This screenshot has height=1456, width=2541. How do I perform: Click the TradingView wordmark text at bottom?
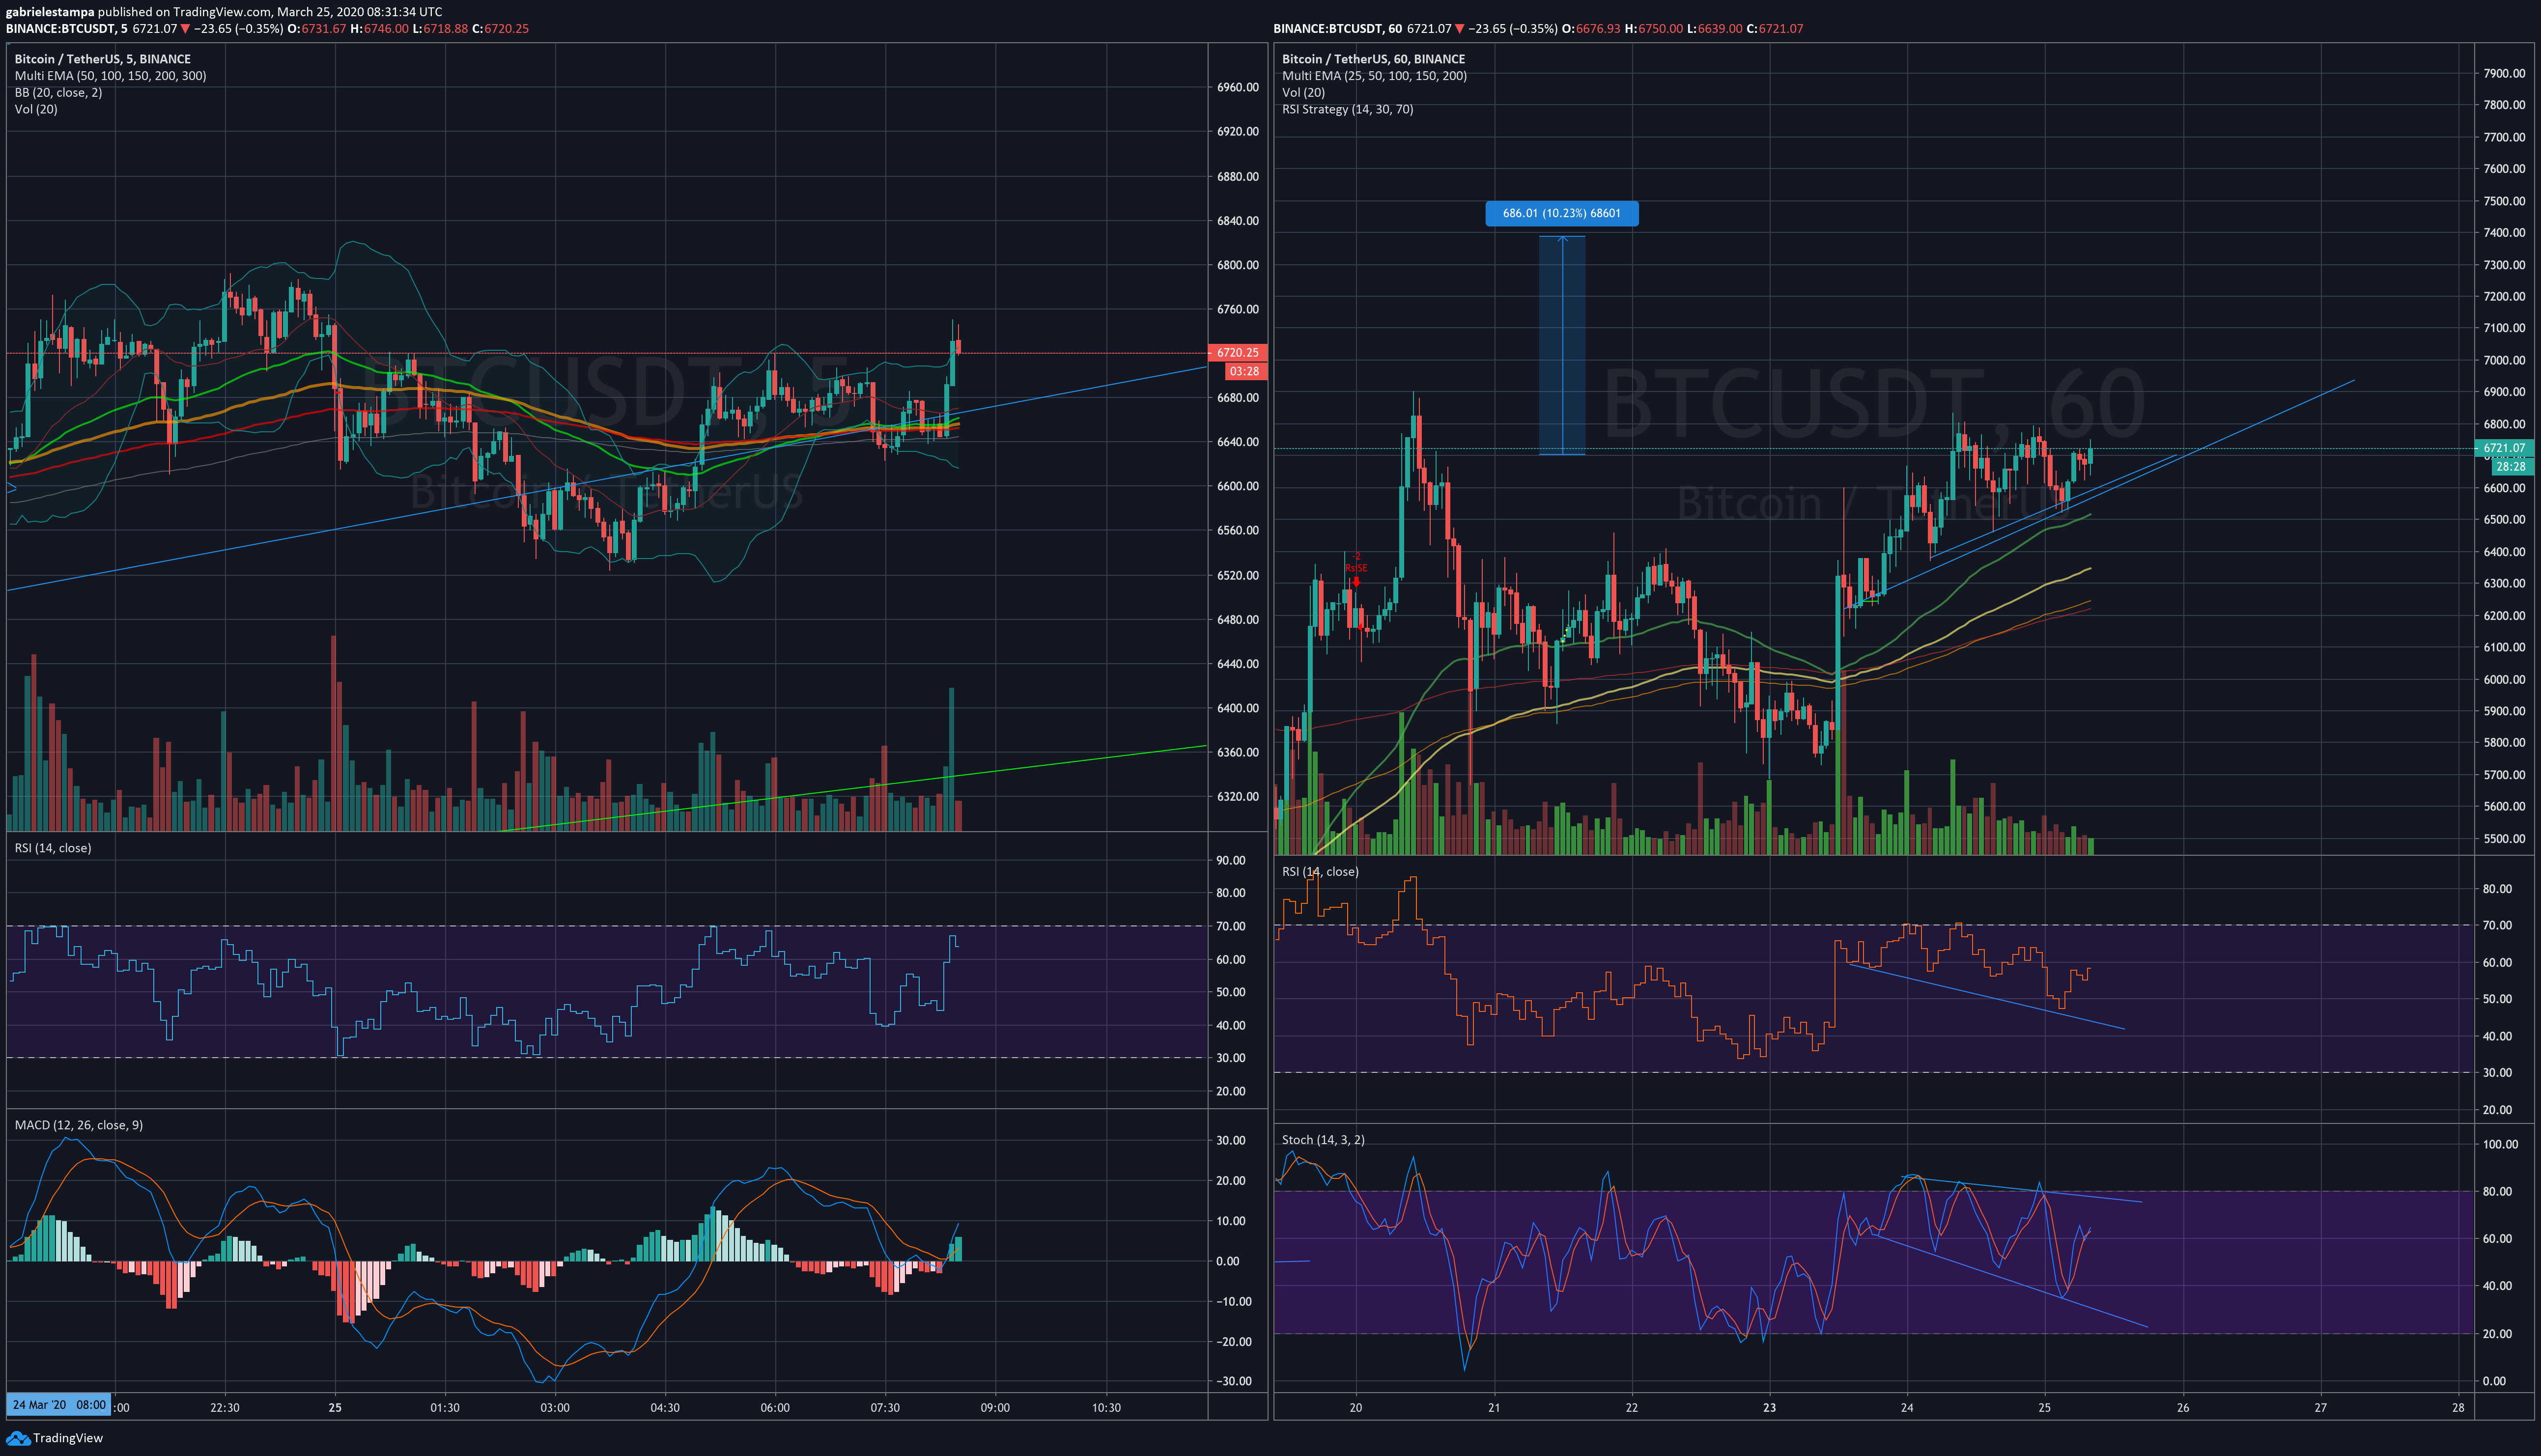coord(68,1439)
